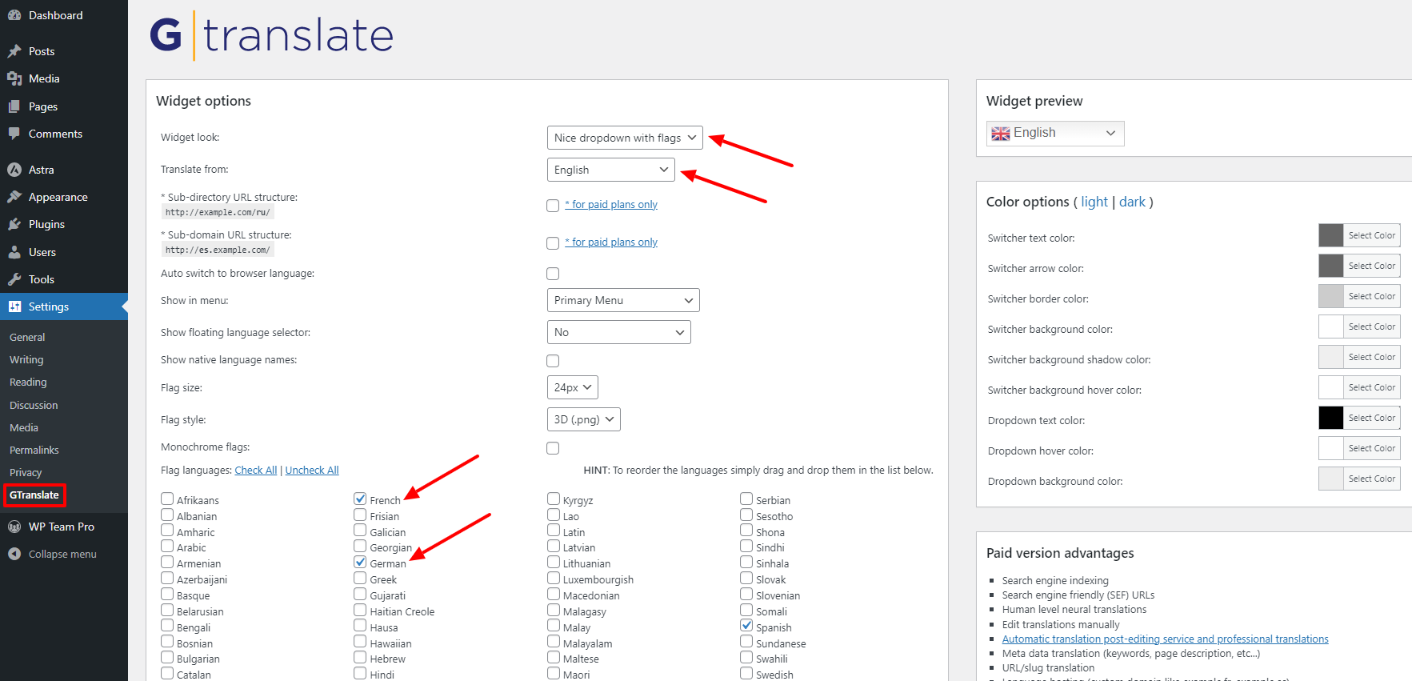The image size is (1412, 681).
Task: Click Select Color for Dropdown hover color
Action: click(x=1372, y=448)
